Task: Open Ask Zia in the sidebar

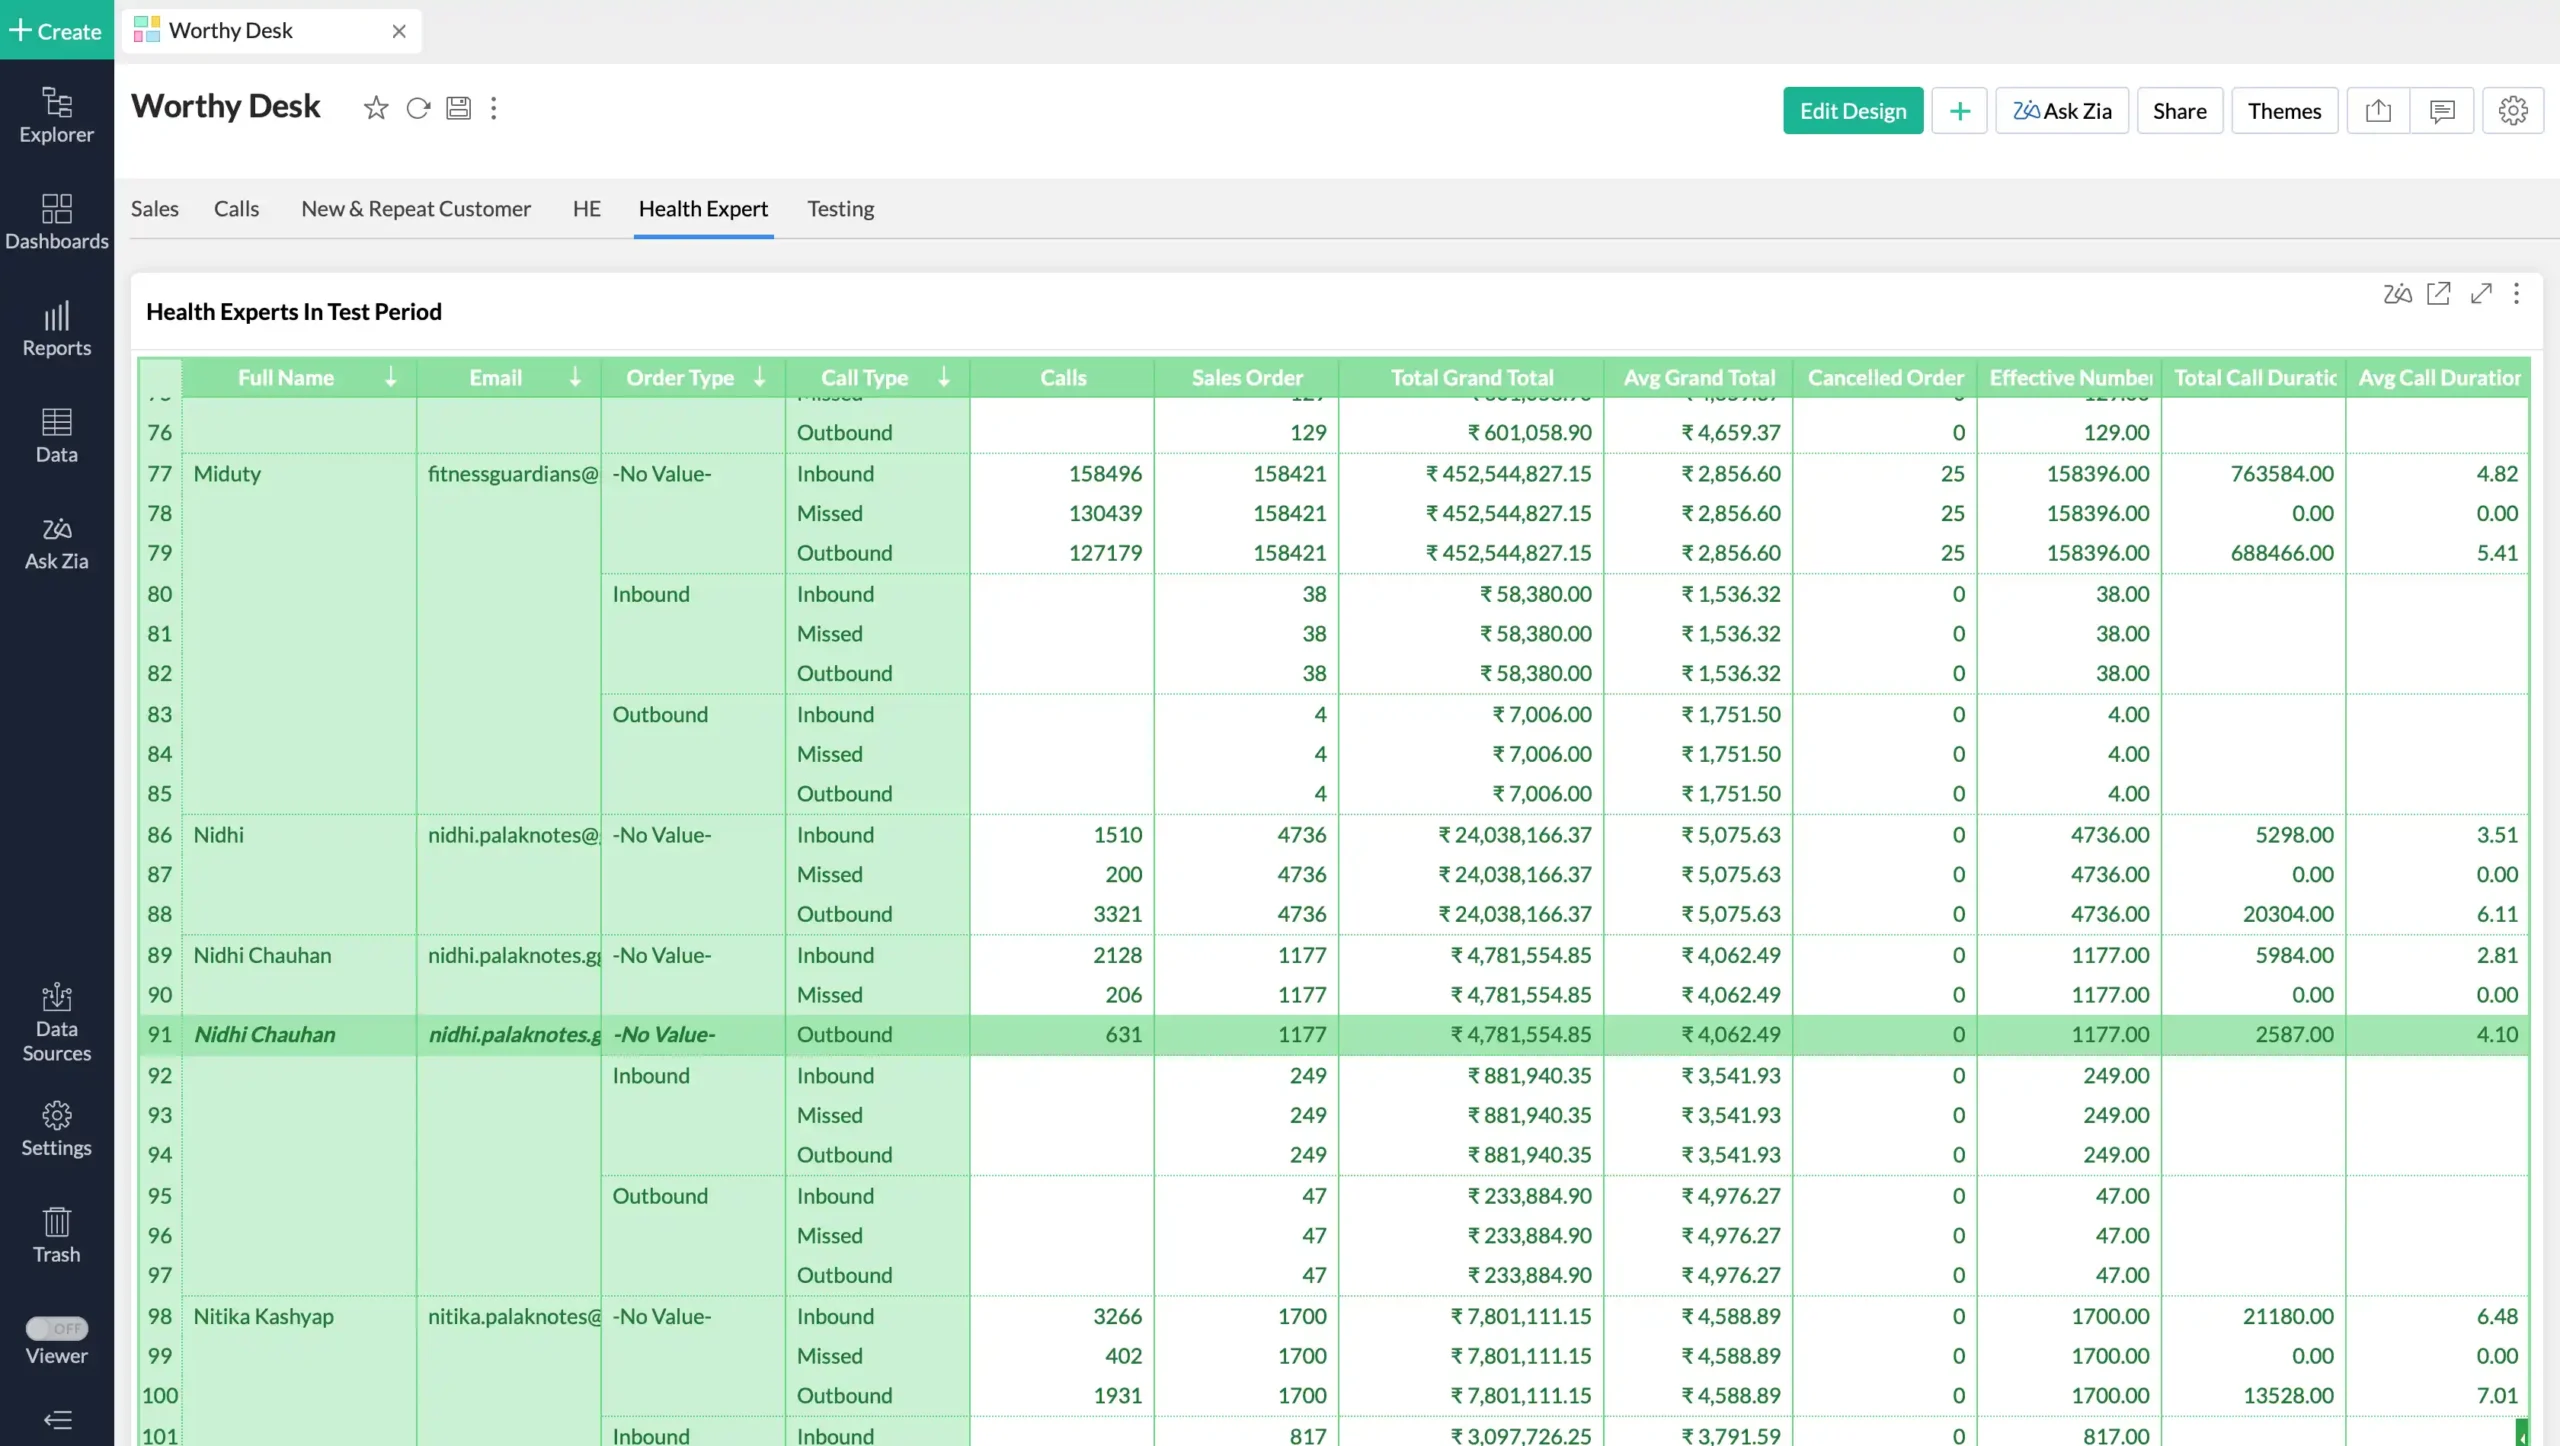Action: [56, 543]
